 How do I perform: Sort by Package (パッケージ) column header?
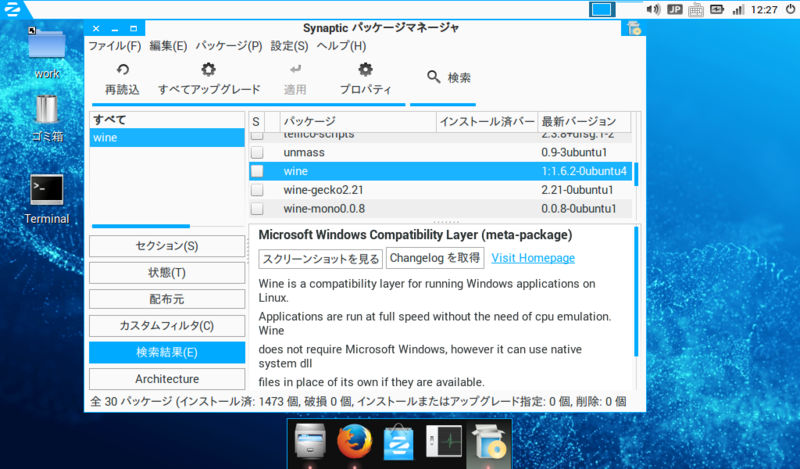click(358, 121)
